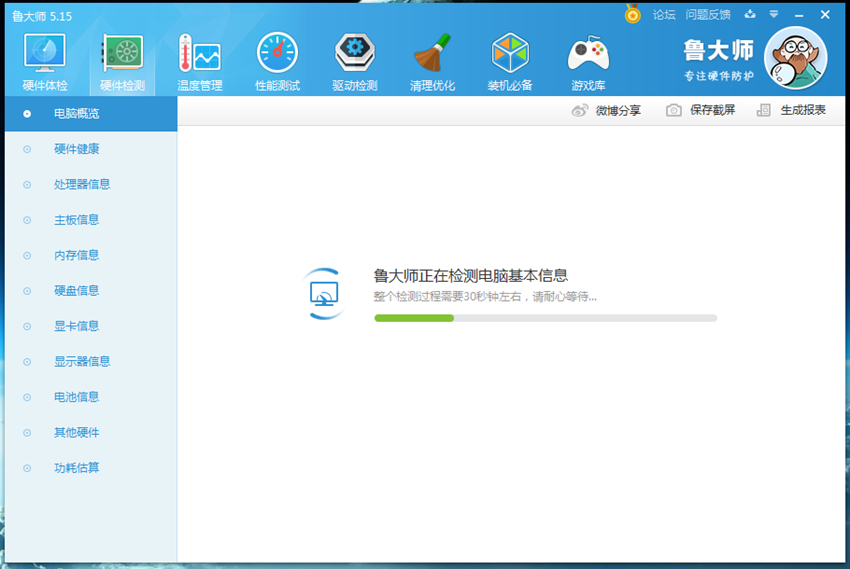850x569 pixels.
Task: Click 生成报表 to generate a report
Action: coord(791,111)
